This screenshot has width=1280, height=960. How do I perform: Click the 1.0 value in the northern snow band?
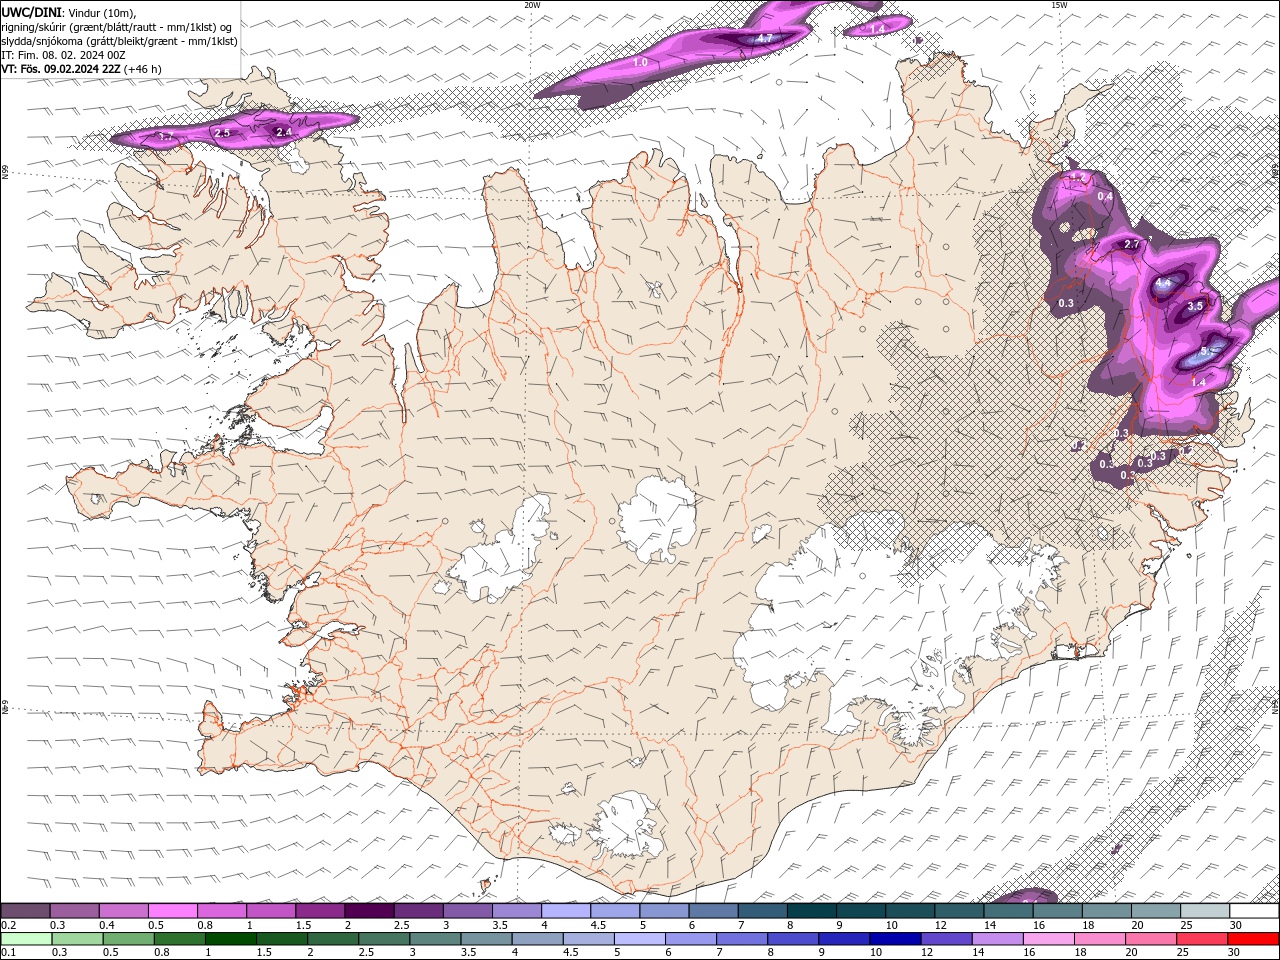point(641,62)
